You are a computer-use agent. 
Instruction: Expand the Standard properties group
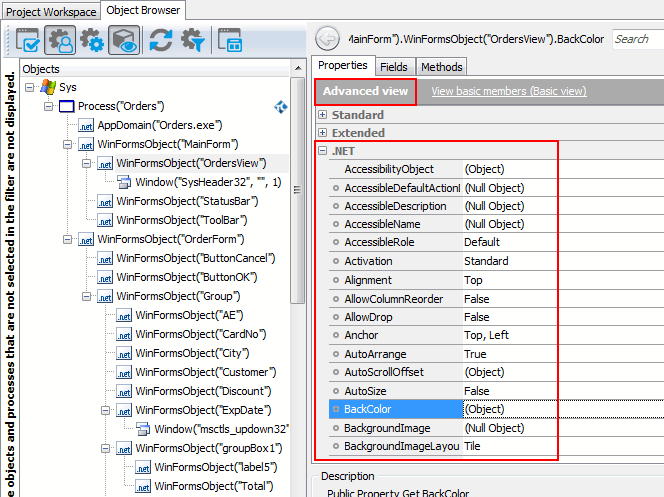(x=322, y=115)
